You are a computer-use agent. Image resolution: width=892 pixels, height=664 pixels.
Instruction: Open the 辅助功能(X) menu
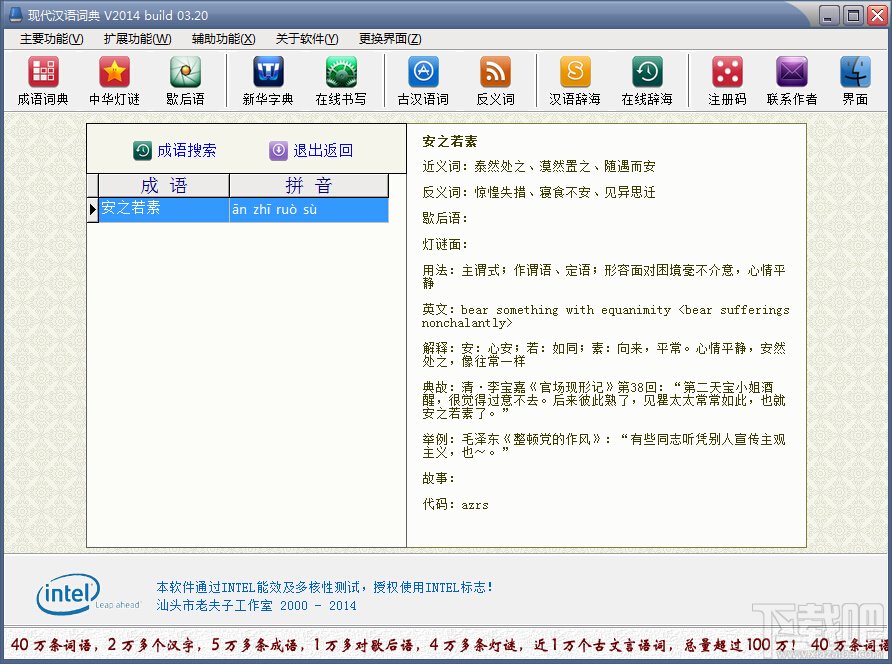[224, 39]
